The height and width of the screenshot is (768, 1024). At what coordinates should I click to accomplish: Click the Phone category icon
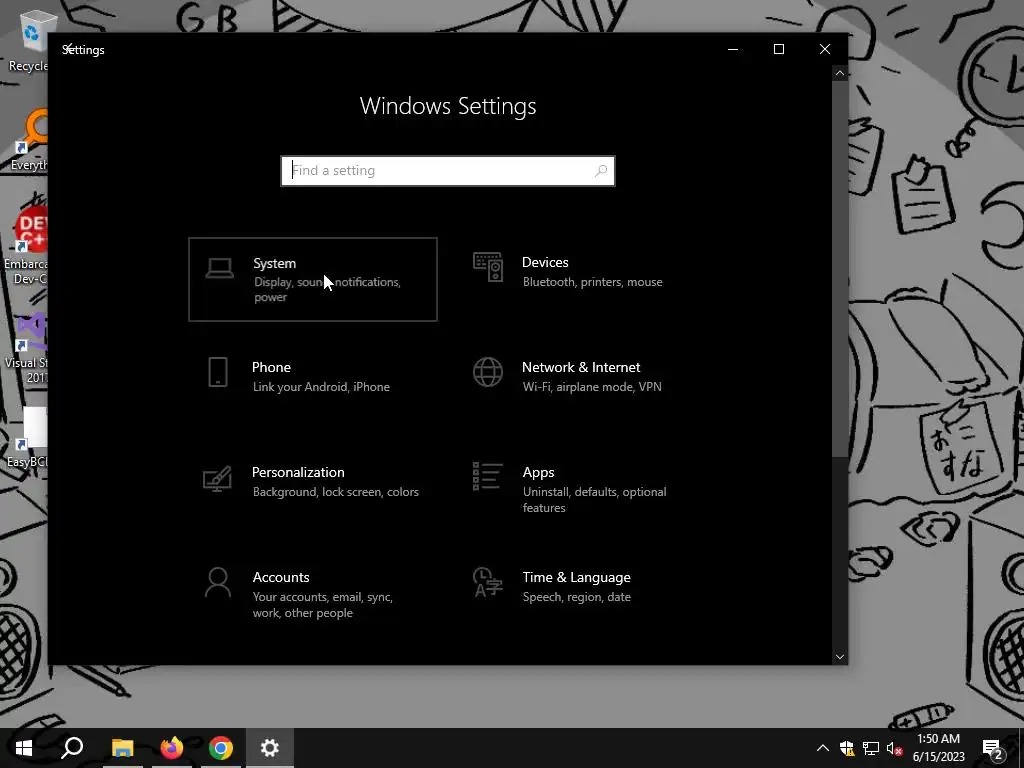[x=218, y=372]
